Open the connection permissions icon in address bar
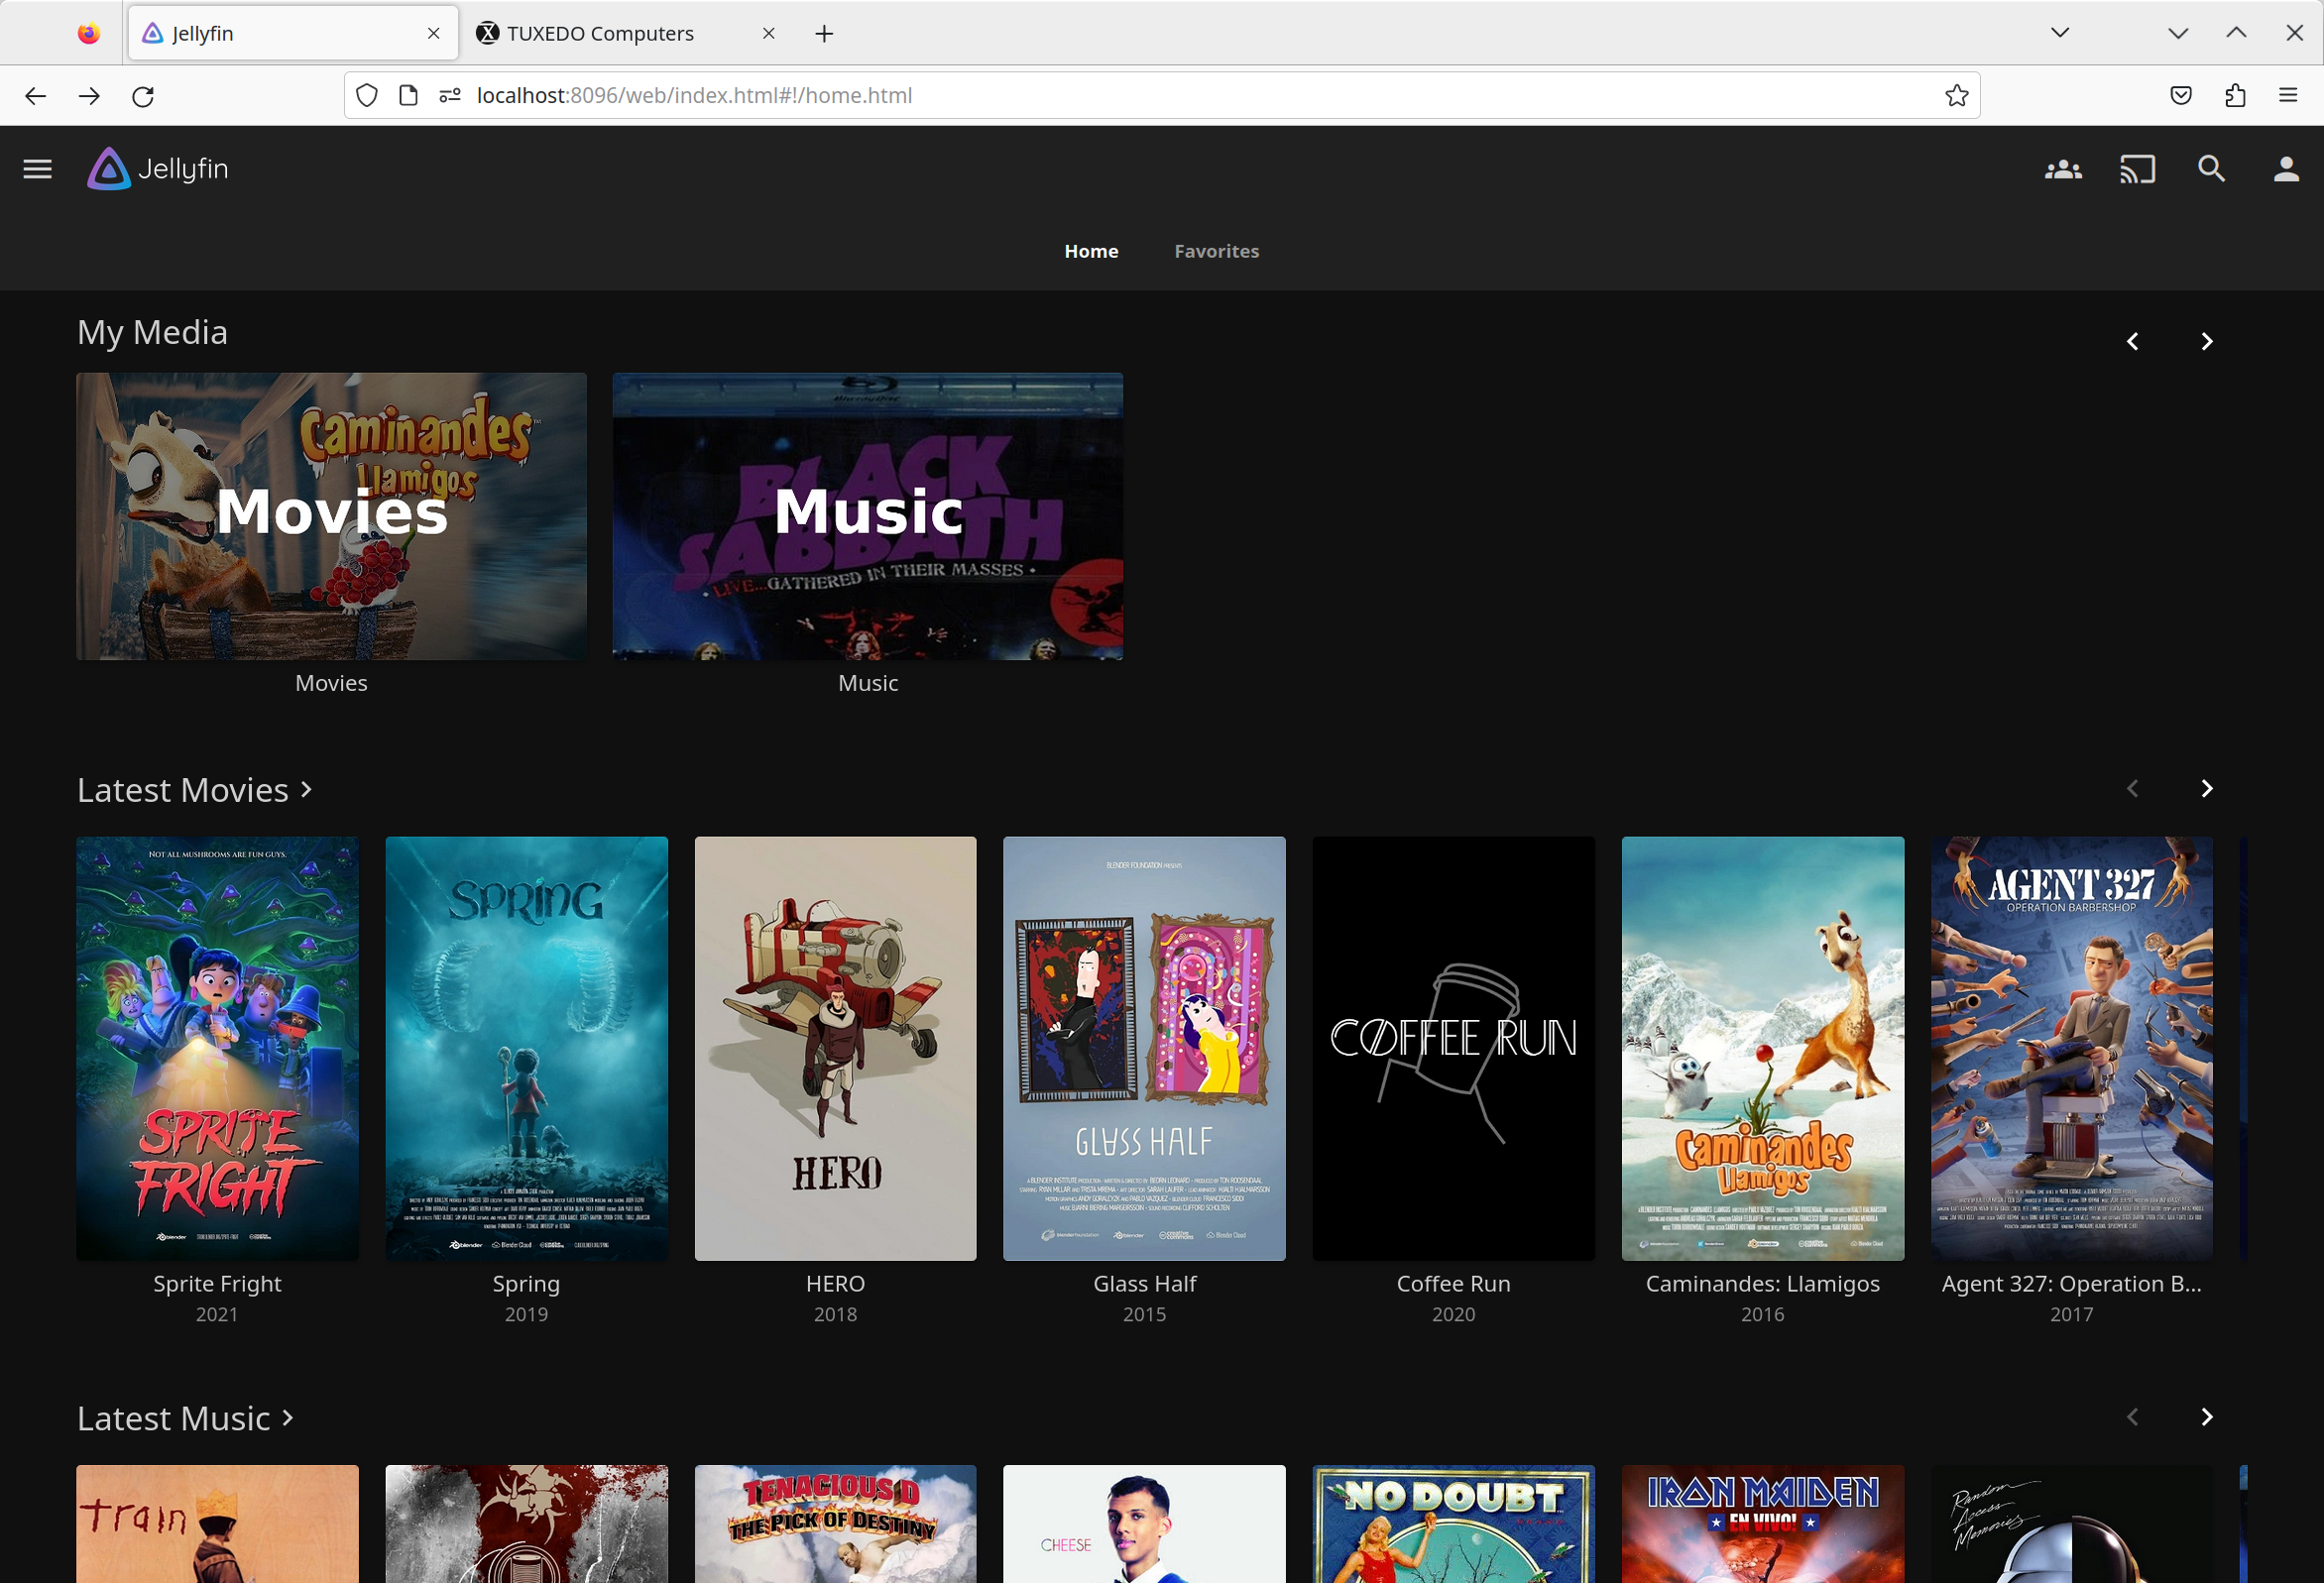Screen dimensions: 2324x1583 (x=448, y=95)
